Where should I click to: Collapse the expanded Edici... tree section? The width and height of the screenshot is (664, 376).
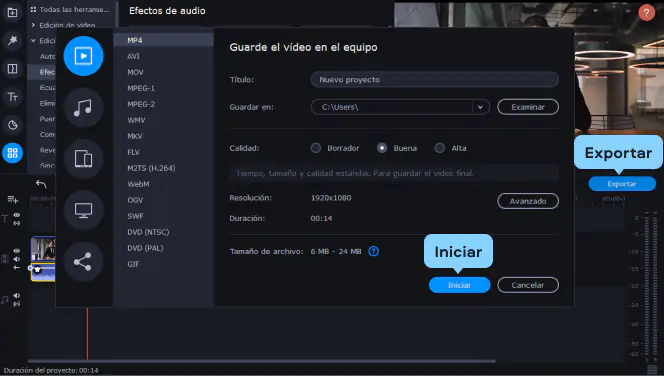tap(33, 41)
